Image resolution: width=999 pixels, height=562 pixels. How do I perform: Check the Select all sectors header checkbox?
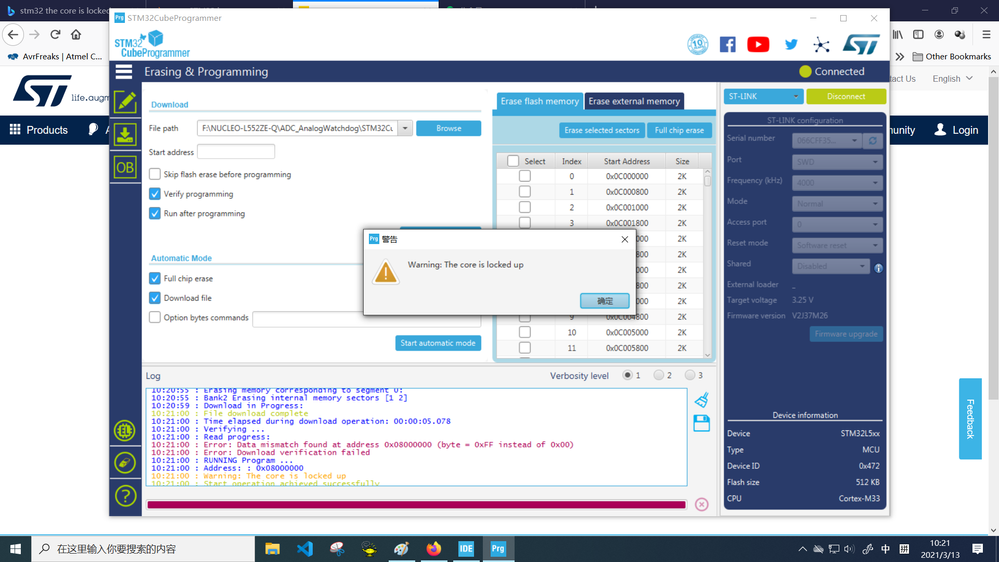click(513, 161)
